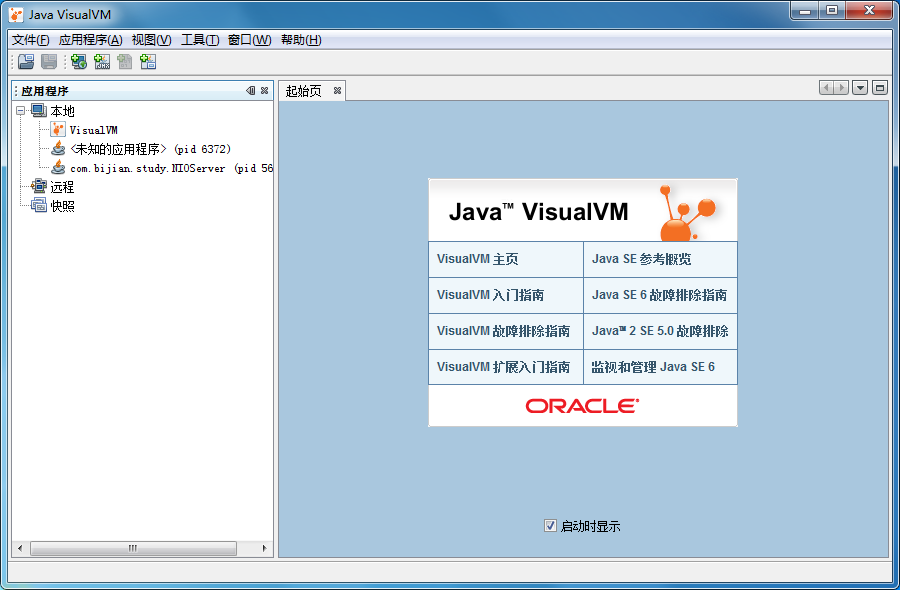
Task: Click the 远程 network icon
Action: (x=39, y=186)
